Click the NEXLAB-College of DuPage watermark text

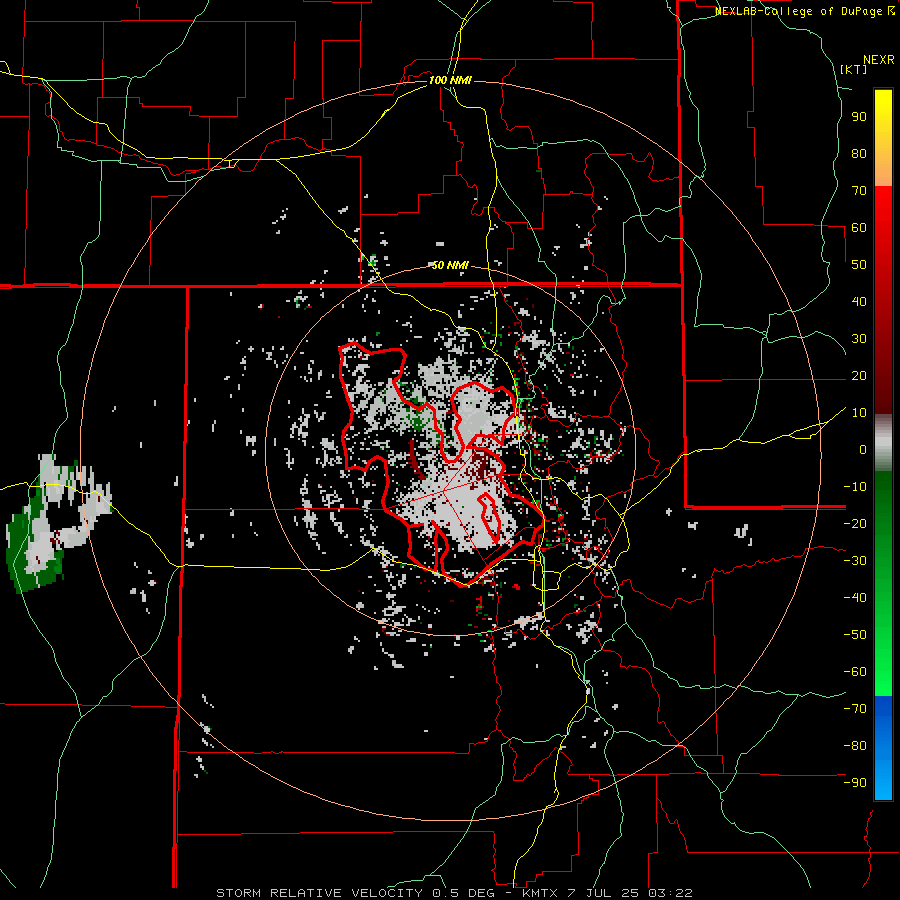click(x=804, y=11)
